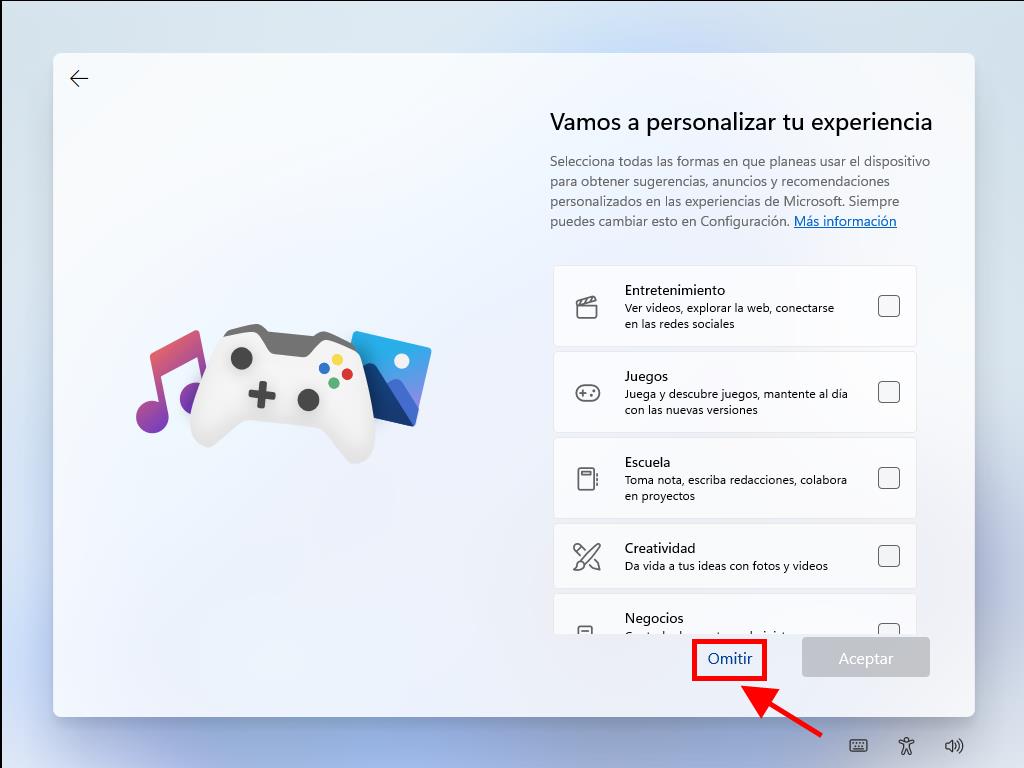Click the Juegos gamepad icon
1024x768 pixels.
click(x=587, y=393)
